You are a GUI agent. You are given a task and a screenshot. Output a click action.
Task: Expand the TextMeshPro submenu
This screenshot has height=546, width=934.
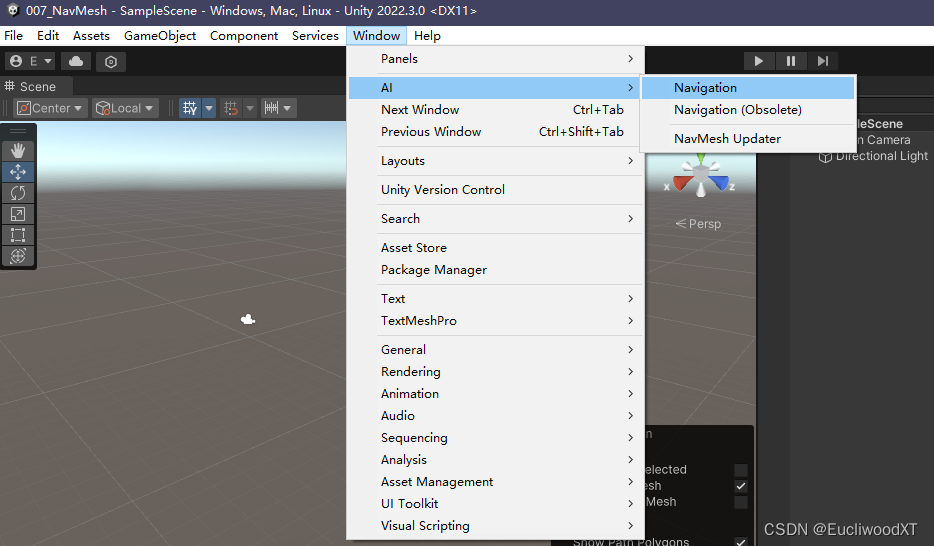click(x=496, y=320)
